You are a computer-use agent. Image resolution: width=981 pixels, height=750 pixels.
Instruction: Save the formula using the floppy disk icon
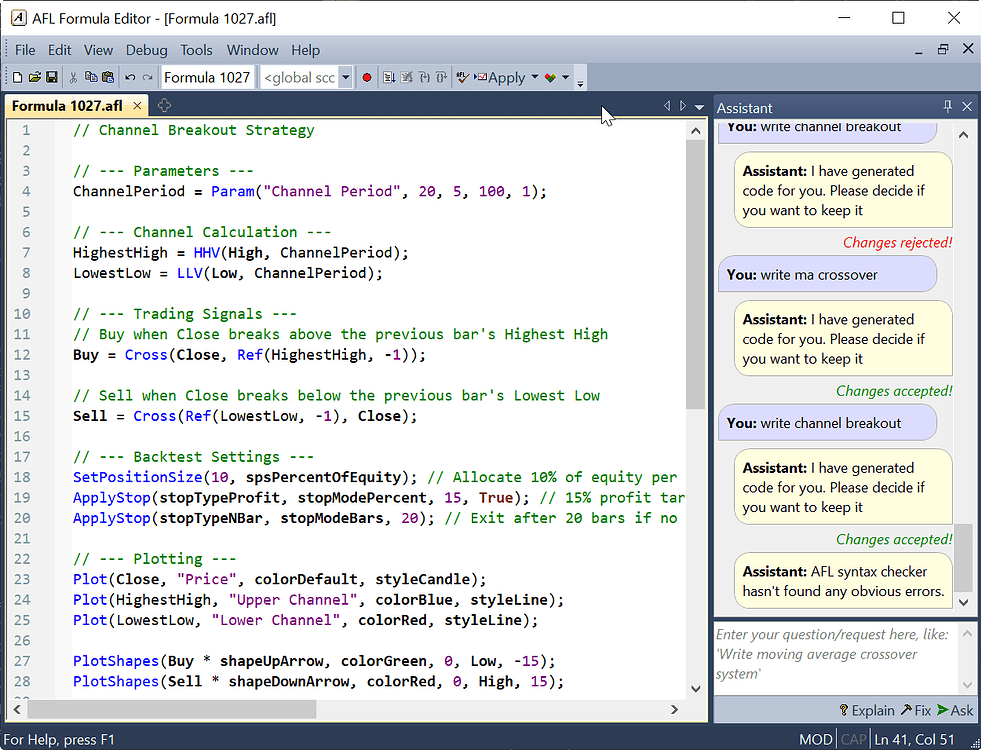(51, 77)
